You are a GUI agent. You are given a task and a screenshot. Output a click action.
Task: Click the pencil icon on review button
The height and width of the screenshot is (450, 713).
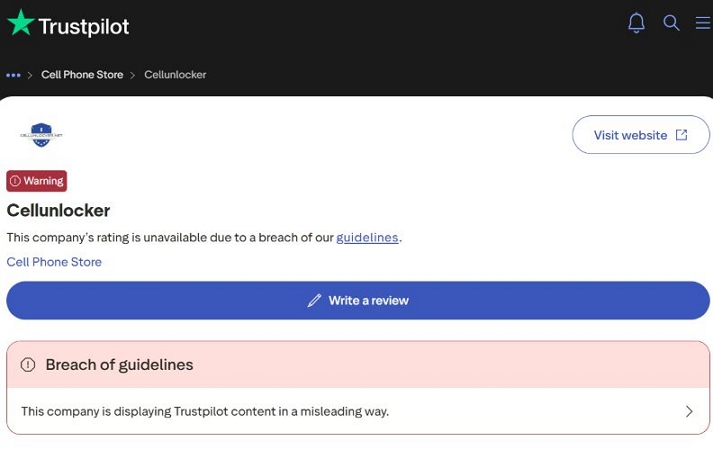pos(314,300)
